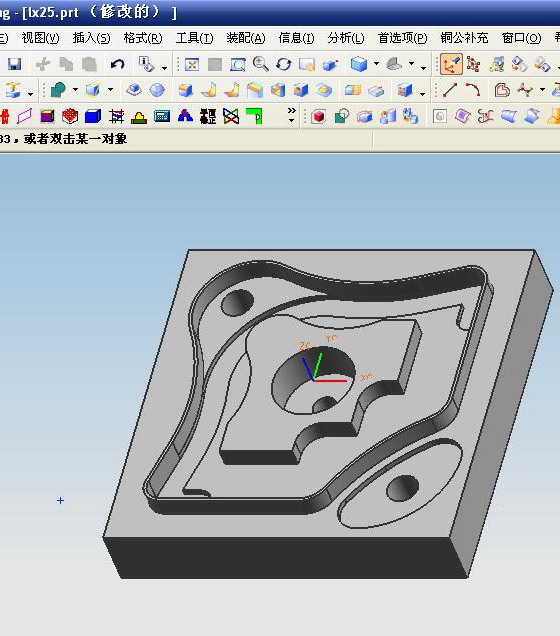Open dropdown next to teal extrude icon
Viewport: 560px width, 636px height.
[75, 90]
